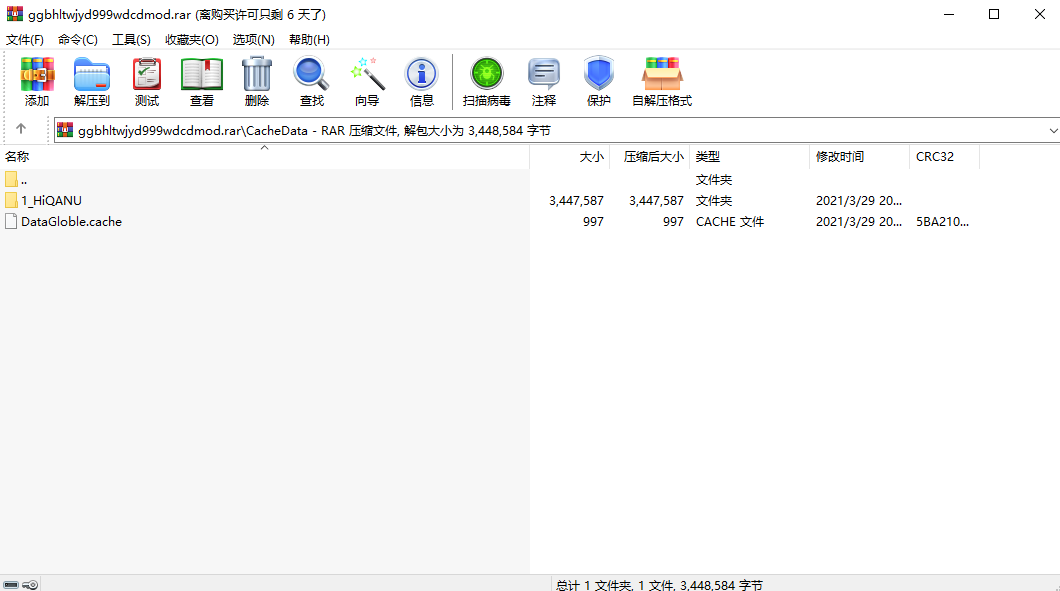Click 1_HiQANU packed size 3,447,587

656,201
